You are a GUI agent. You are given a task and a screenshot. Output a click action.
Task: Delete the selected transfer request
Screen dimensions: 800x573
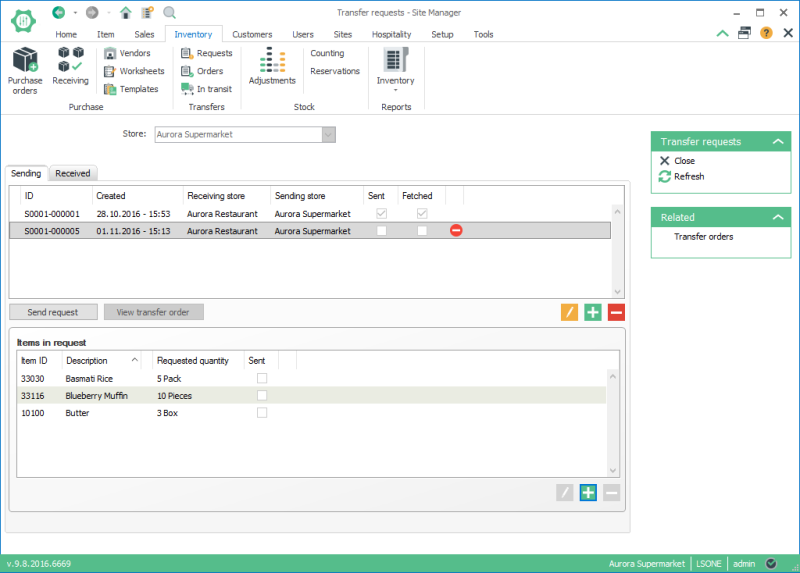(616, 312)
